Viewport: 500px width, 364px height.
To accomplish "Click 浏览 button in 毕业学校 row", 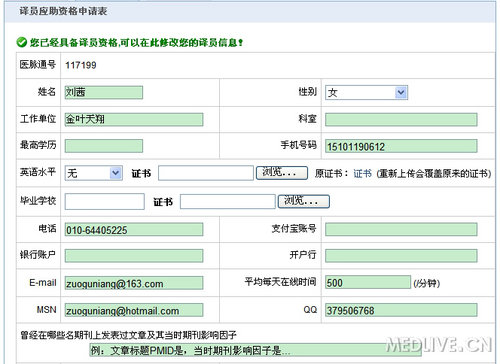I will [x=304, y=201].
